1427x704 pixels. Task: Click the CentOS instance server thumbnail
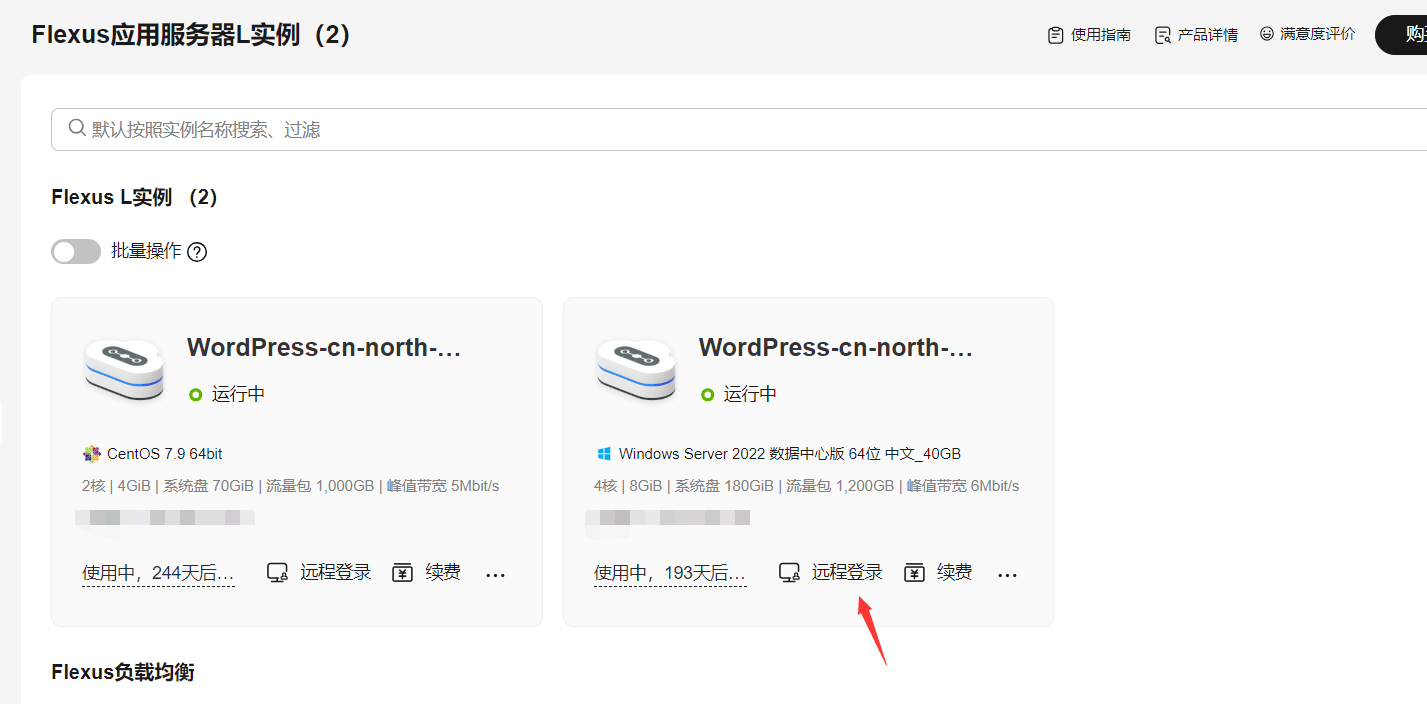pyautogui.click(x=123, y=369)
